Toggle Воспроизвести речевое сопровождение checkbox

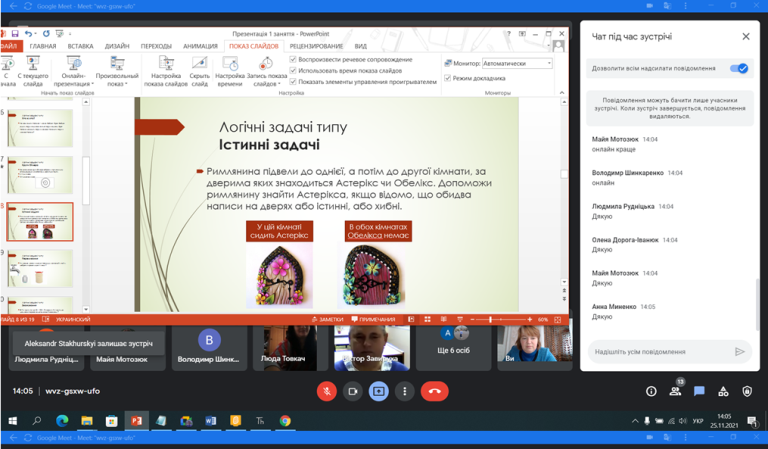click(293, 59)
